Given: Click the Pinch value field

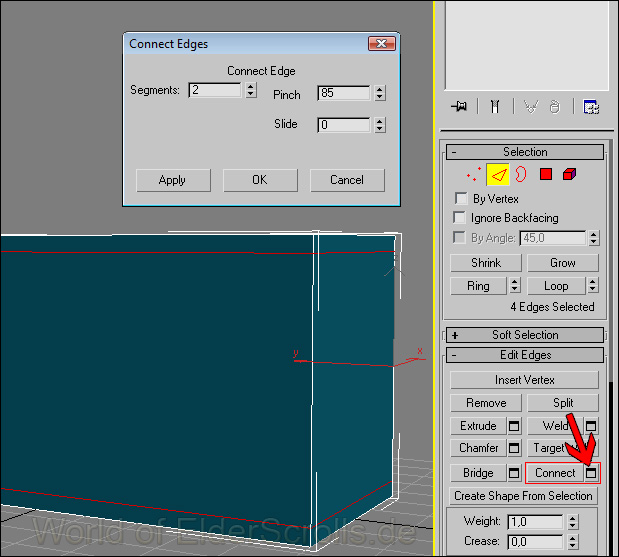Looking at the screenshot, I should pyautogui.click(x=344, y=93).
